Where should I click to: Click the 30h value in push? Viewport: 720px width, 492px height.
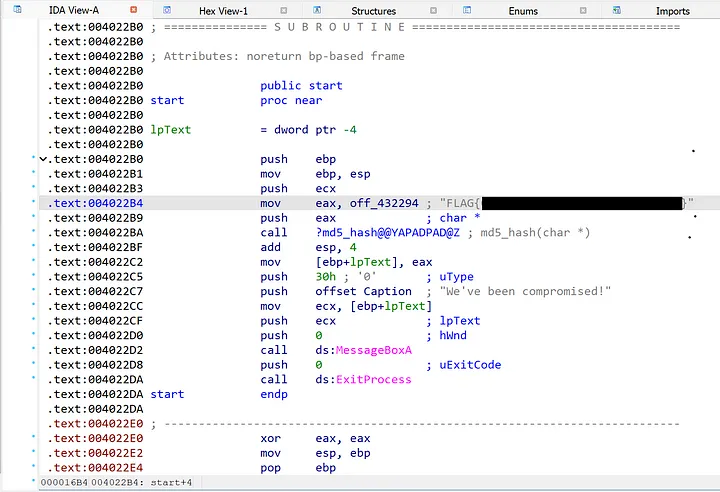(x=325, y=277)
